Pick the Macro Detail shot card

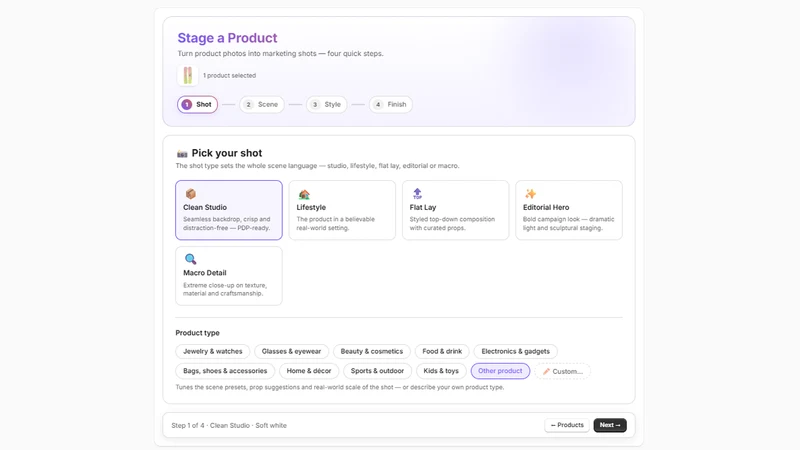pos(229,276)
